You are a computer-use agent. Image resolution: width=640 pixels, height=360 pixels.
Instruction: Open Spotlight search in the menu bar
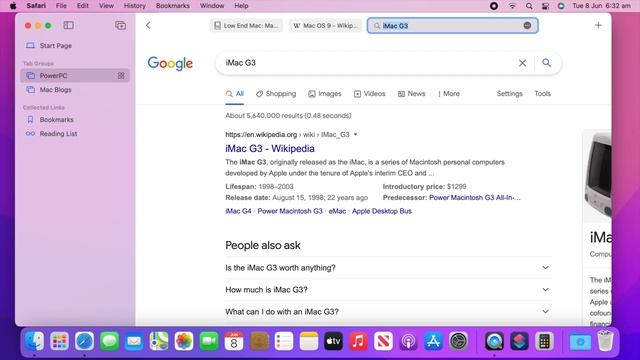[529, 6]
